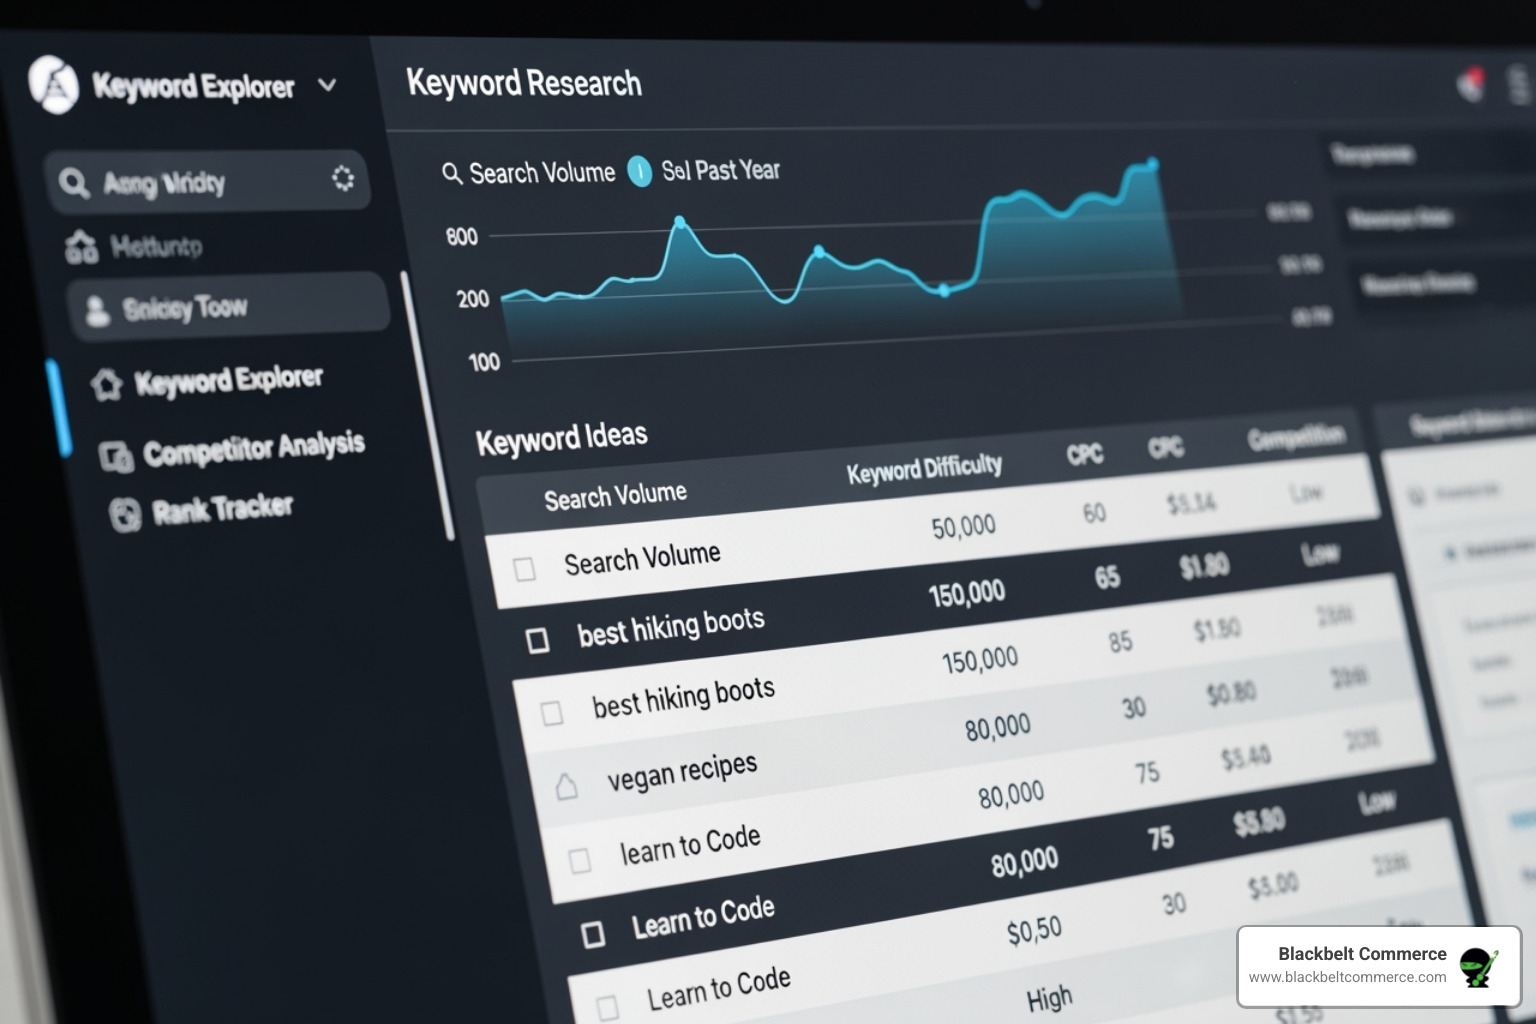Click the sidebar search field

pos(207,182)
